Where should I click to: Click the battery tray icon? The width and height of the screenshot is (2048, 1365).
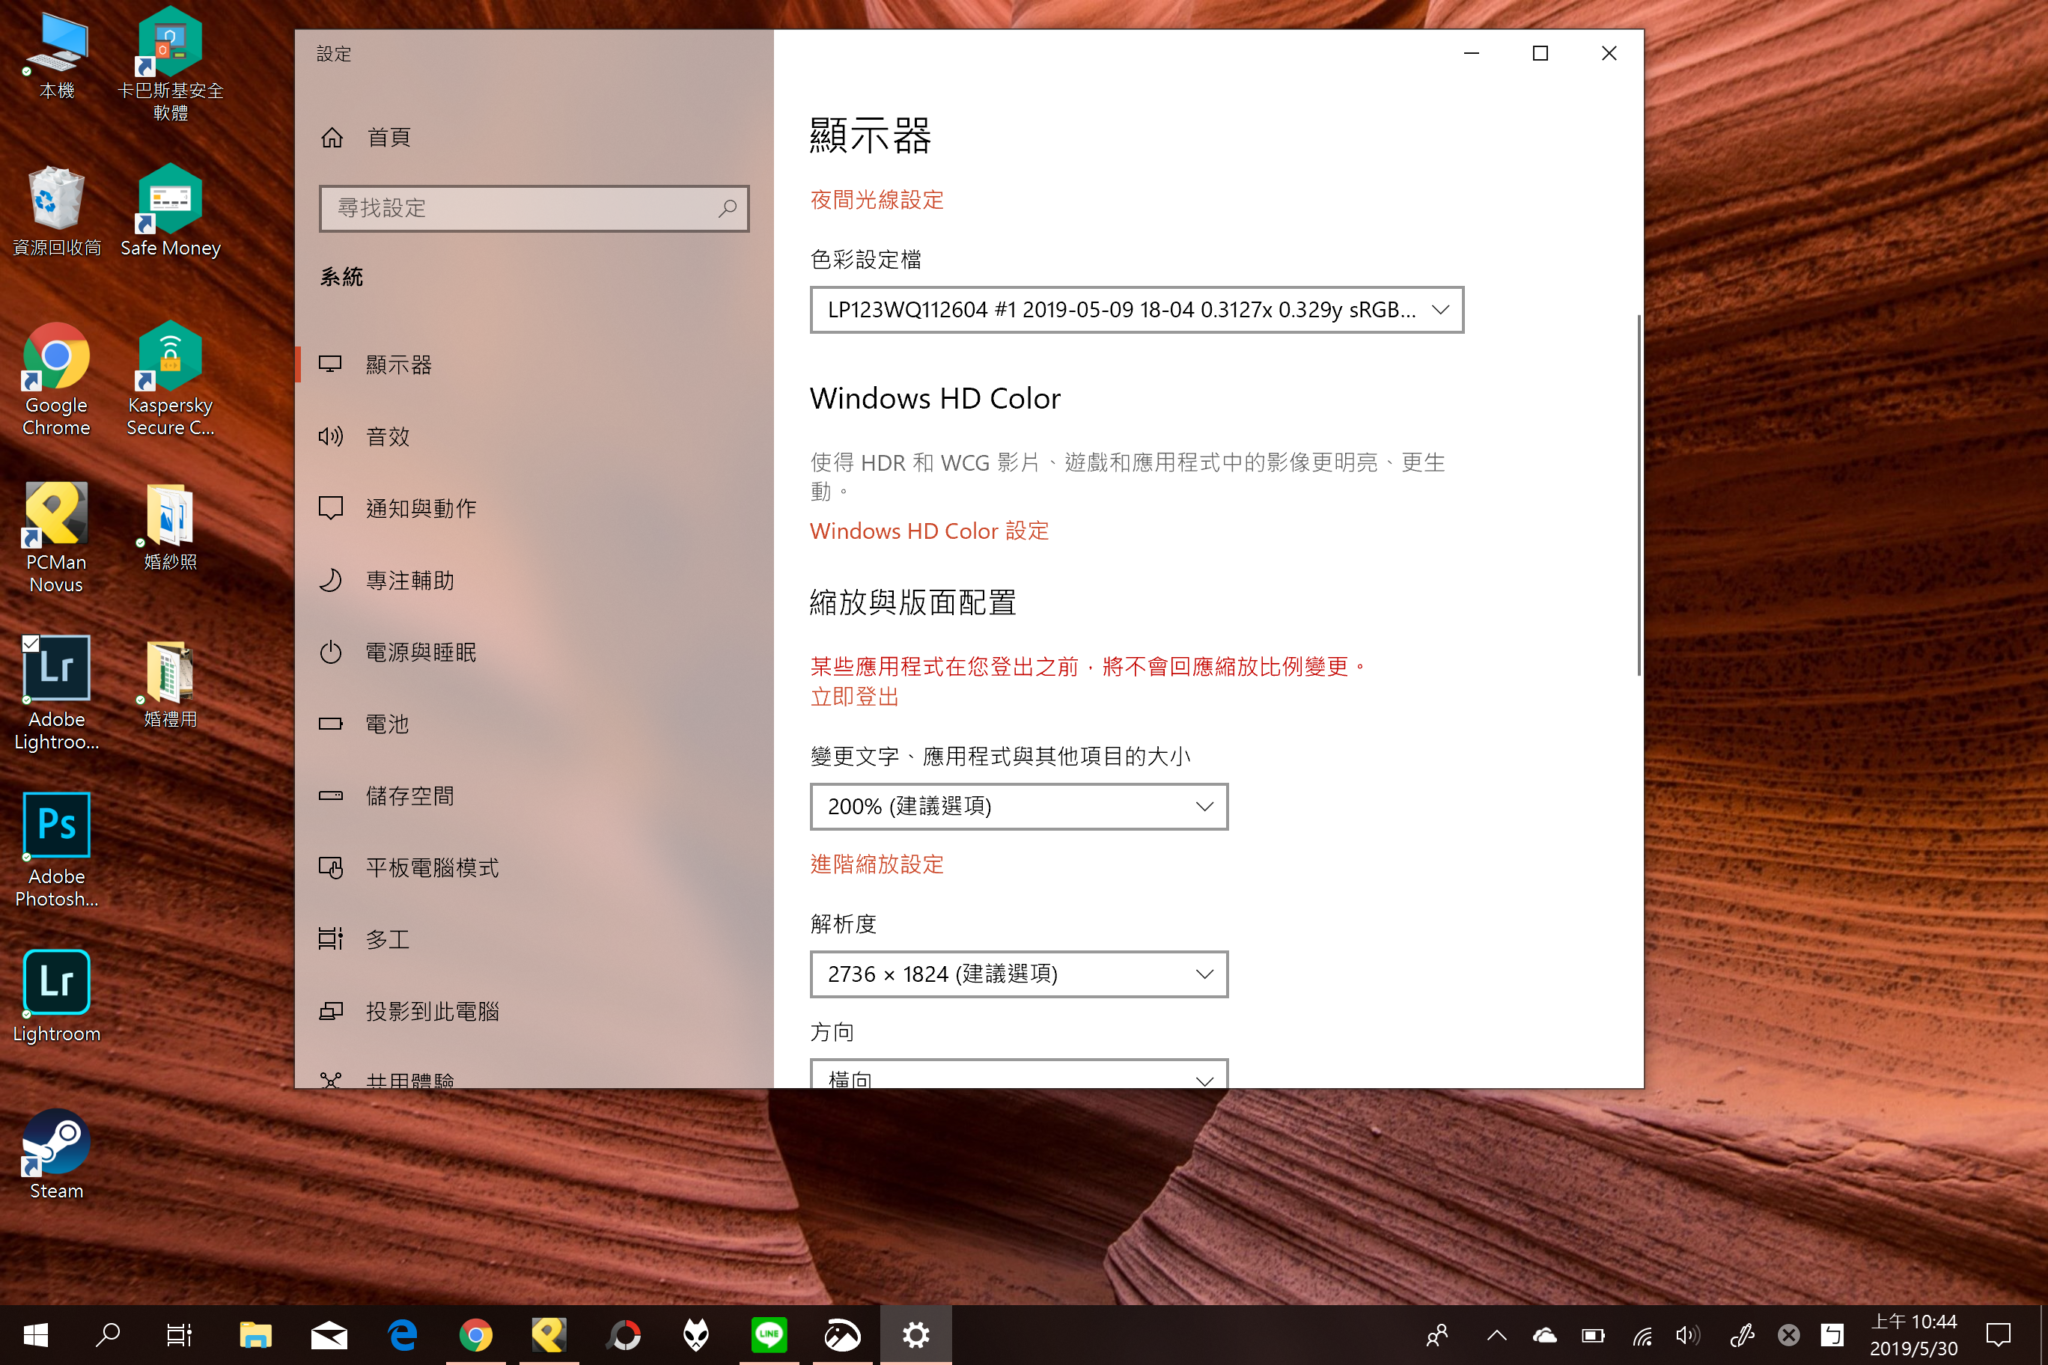coord(1593,1335)
